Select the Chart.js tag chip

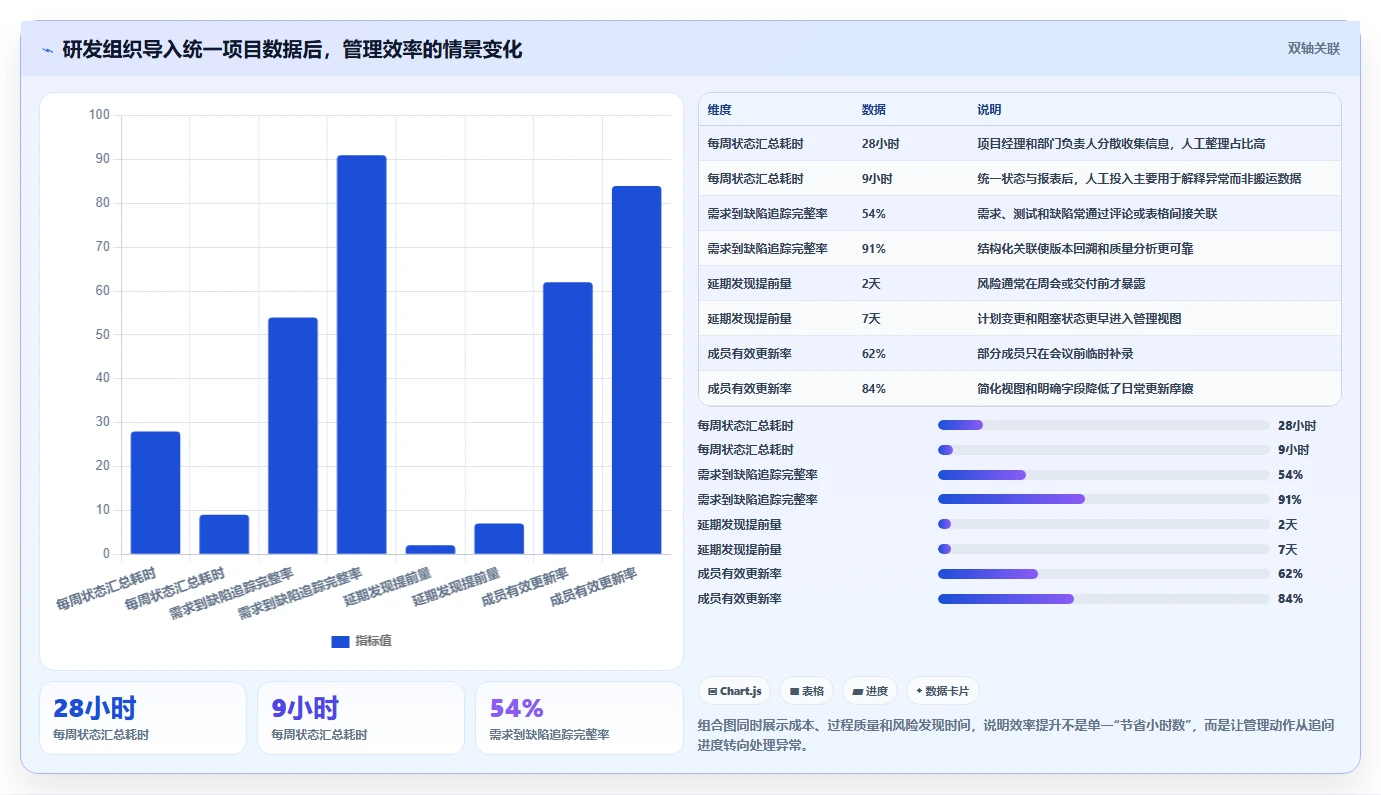click(735, 691)
